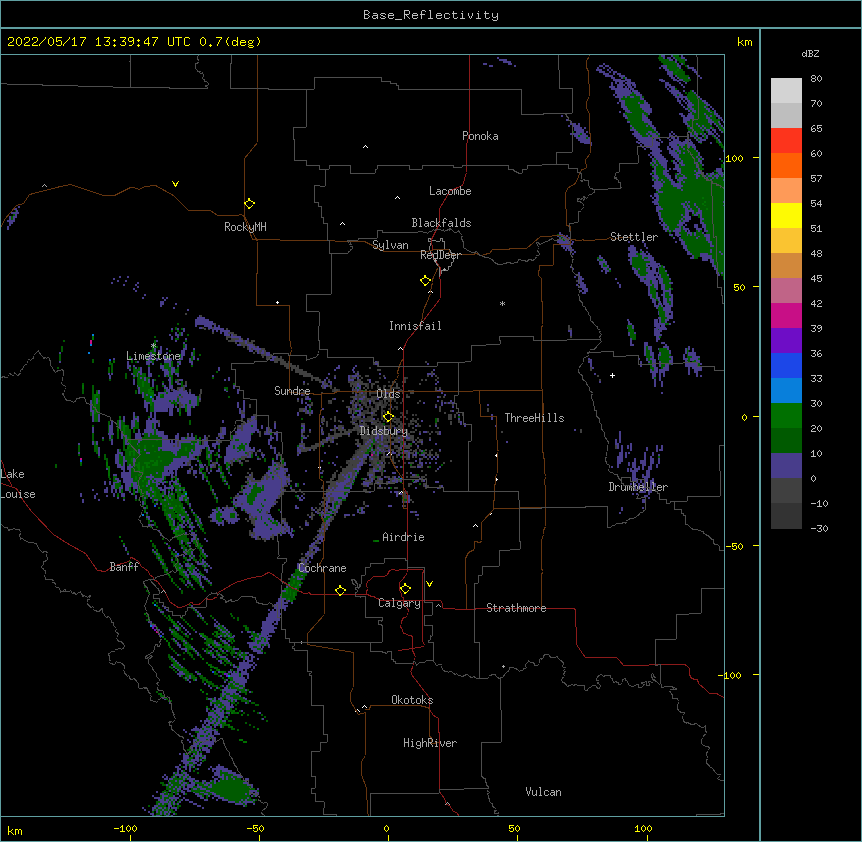The height and width of the screenshot is (842, 862).
Task: Click the Banff label
Action: (x=124, y=567)
